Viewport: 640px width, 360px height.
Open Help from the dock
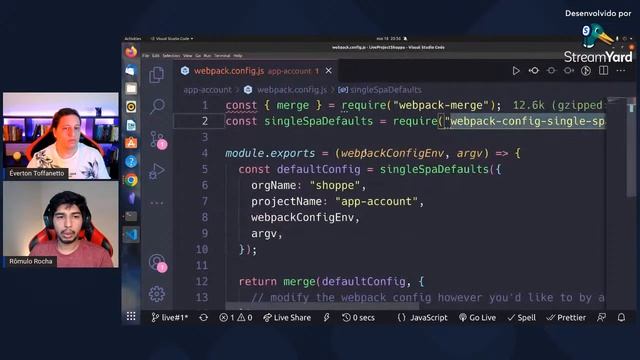pos(131,161)
